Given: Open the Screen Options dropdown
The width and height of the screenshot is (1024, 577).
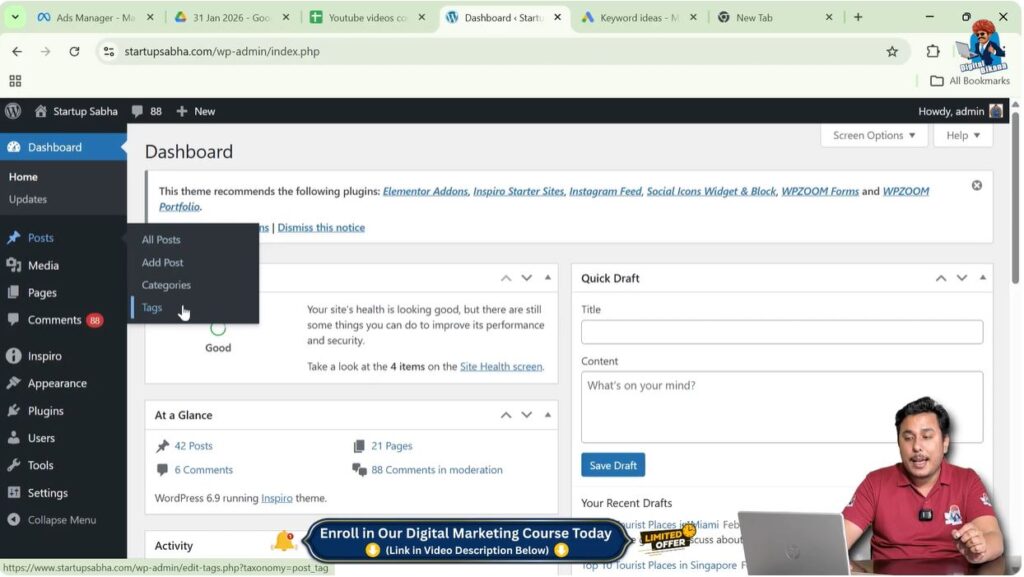Looking at the screenshot, I should [x=873, y=135].
